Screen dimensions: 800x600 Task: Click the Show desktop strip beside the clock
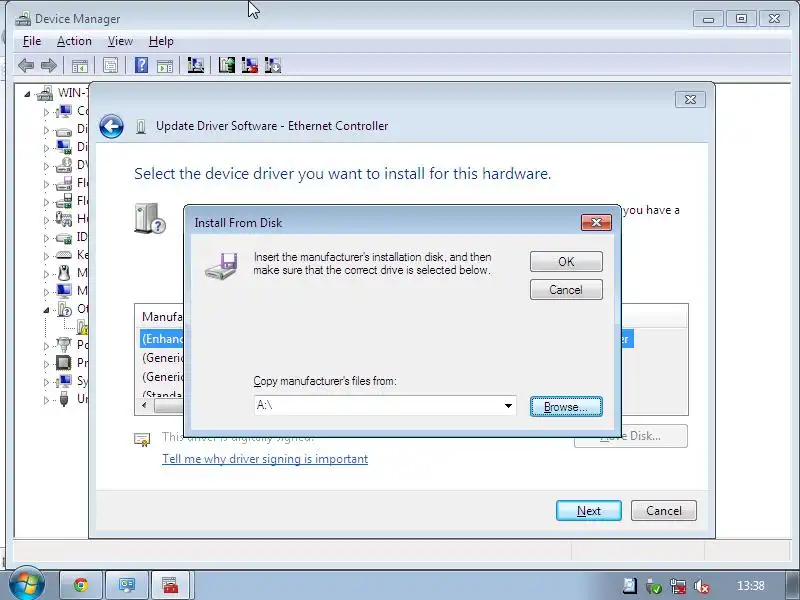pyautogui.click(x=790, y=585)
